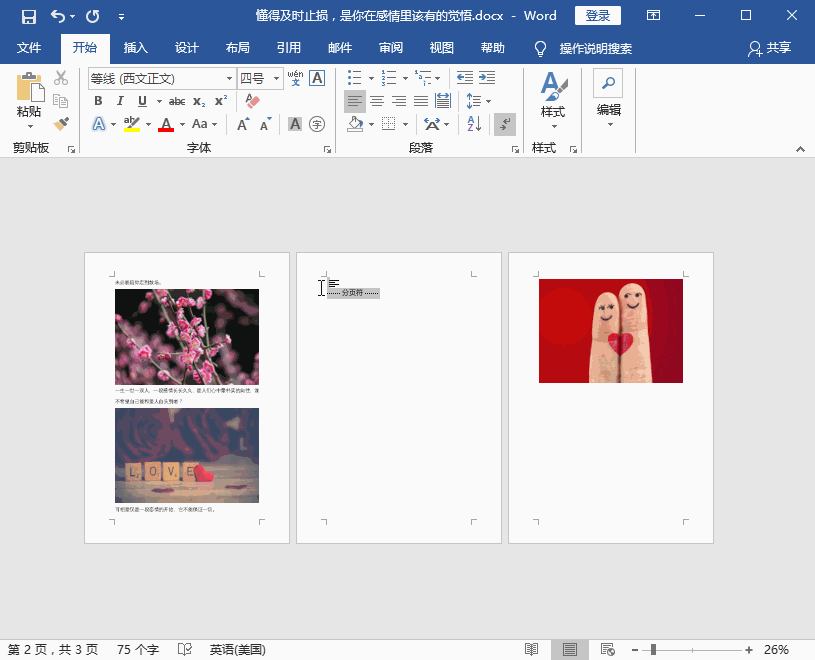Save the document with the floppy disk icon
The height and width of the screenshot is (660, 815).
pos(29,17)
